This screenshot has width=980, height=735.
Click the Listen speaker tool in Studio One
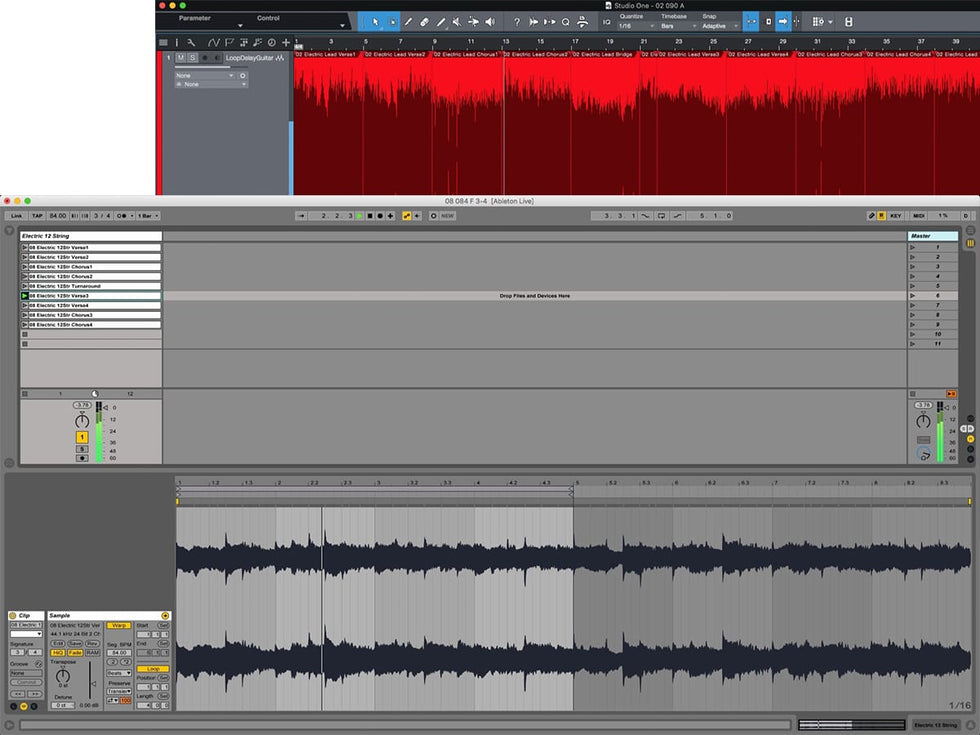(x=490, y=22)
